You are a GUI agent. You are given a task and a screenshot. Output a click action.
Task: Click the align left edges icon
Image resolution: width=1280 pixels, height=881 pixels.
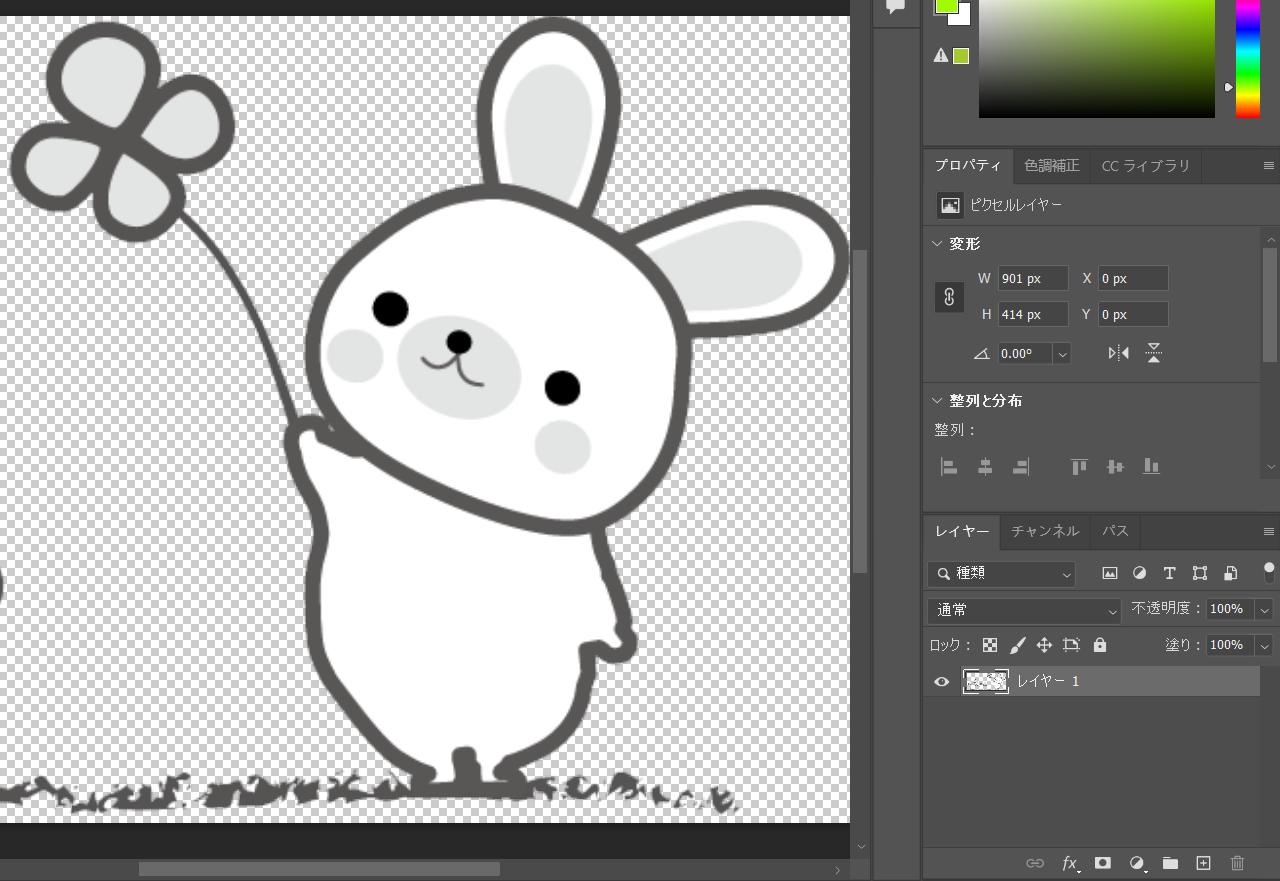click(x=949, y=466)
